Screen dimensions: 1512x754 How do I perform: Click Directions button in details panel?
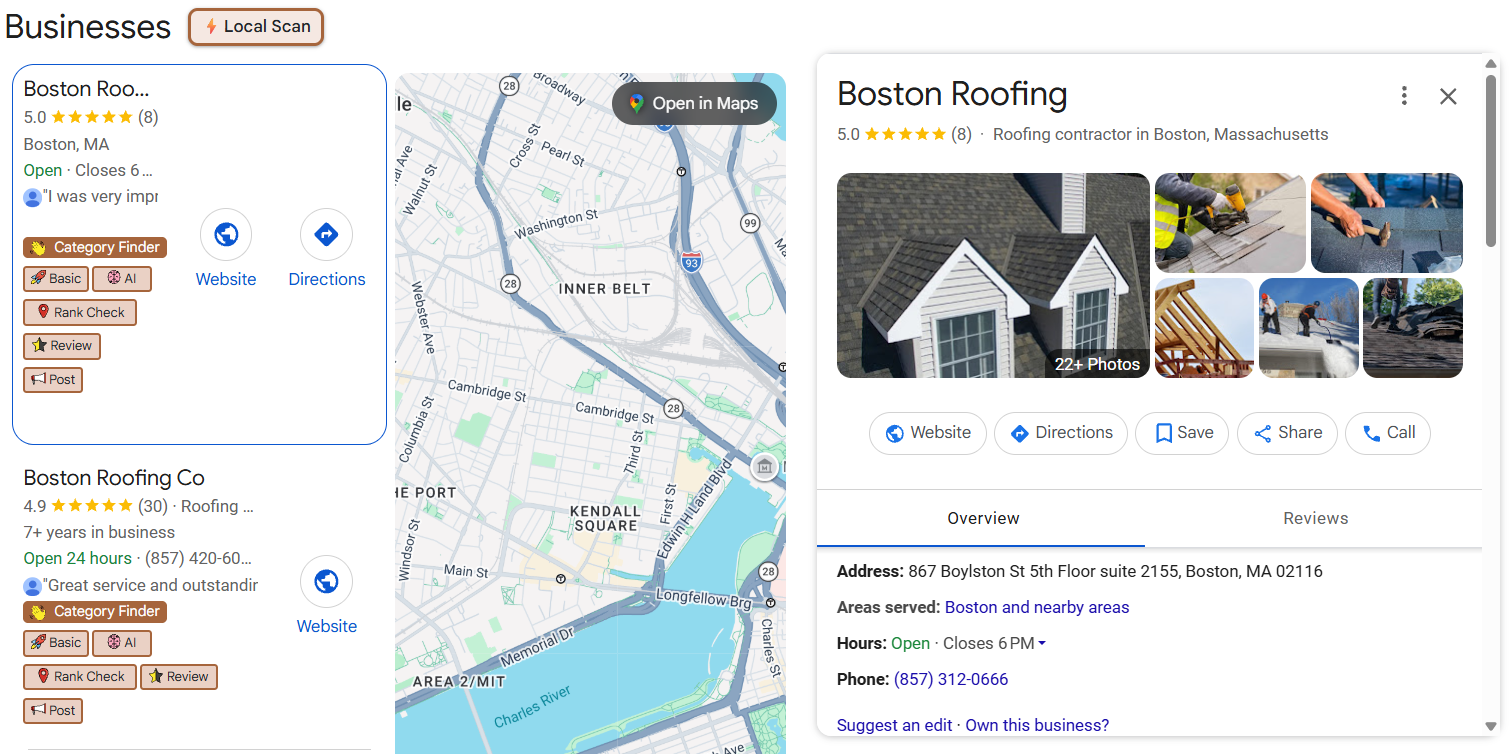tap(1061, 433)
